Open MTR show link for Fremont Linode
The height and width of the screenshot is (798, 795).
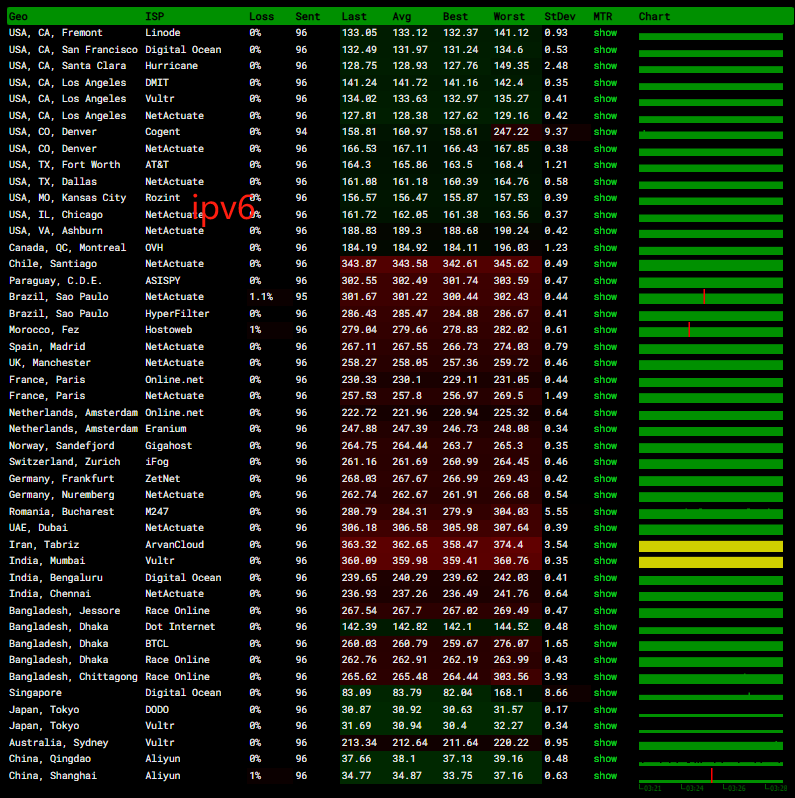[605, 33]
